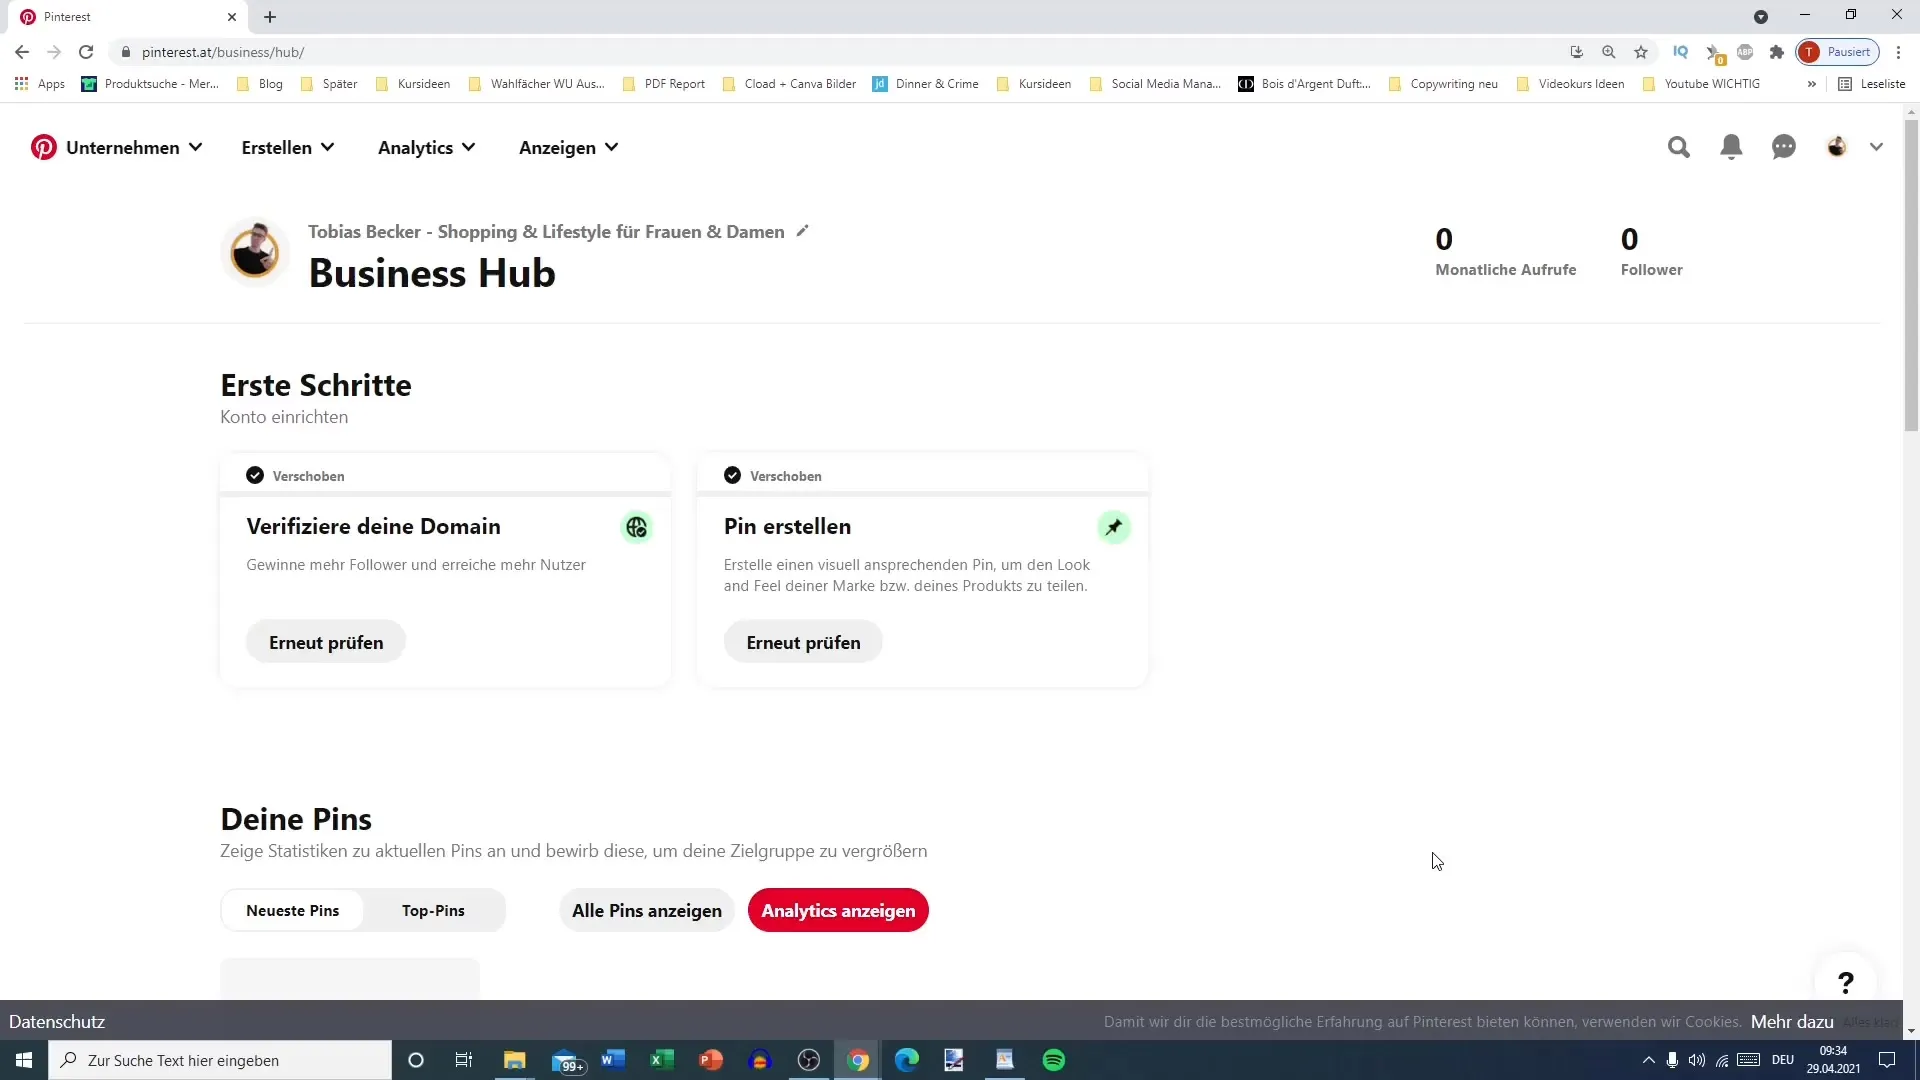Open the taskbar Task View icon
This screenshot has width=1920, height=1080.
pos(464,1060)
